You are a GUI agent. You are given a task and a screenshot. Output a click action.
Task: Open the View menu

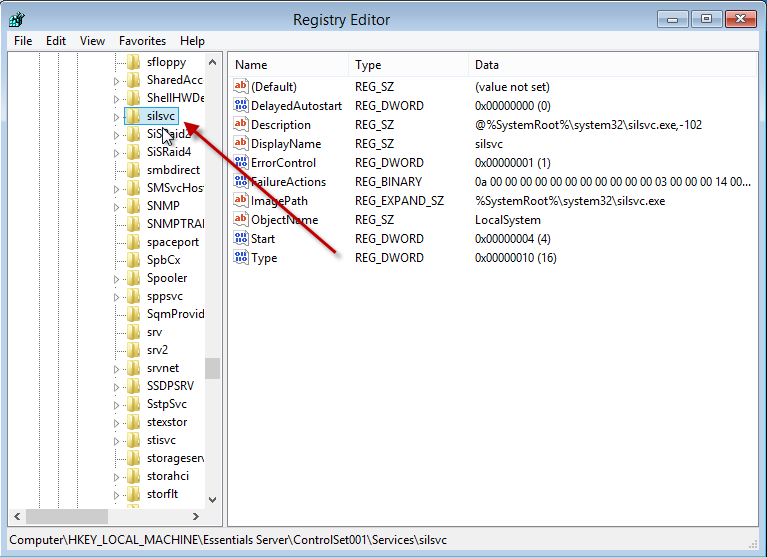pyautogui.click(x=92, y=41)
